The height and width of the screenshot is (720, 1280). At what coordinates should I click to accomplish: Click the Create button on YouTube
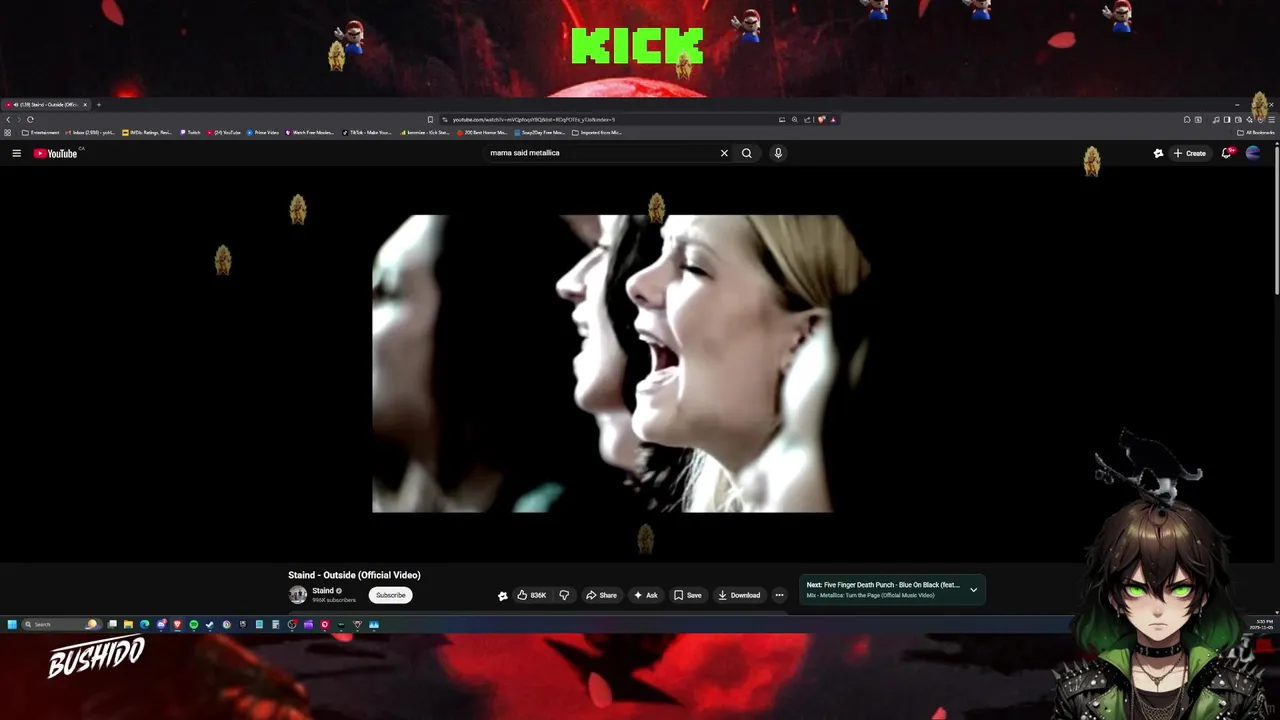[x=1190, y=153]
